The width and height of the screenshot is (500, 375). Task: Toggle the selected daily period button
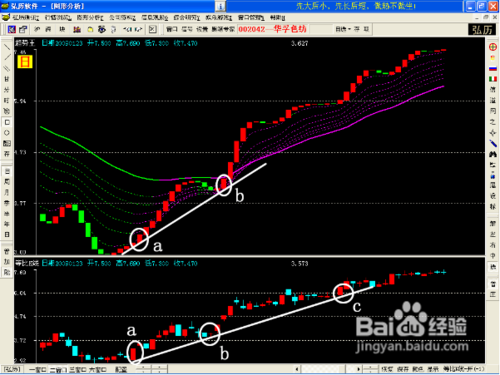7,171
